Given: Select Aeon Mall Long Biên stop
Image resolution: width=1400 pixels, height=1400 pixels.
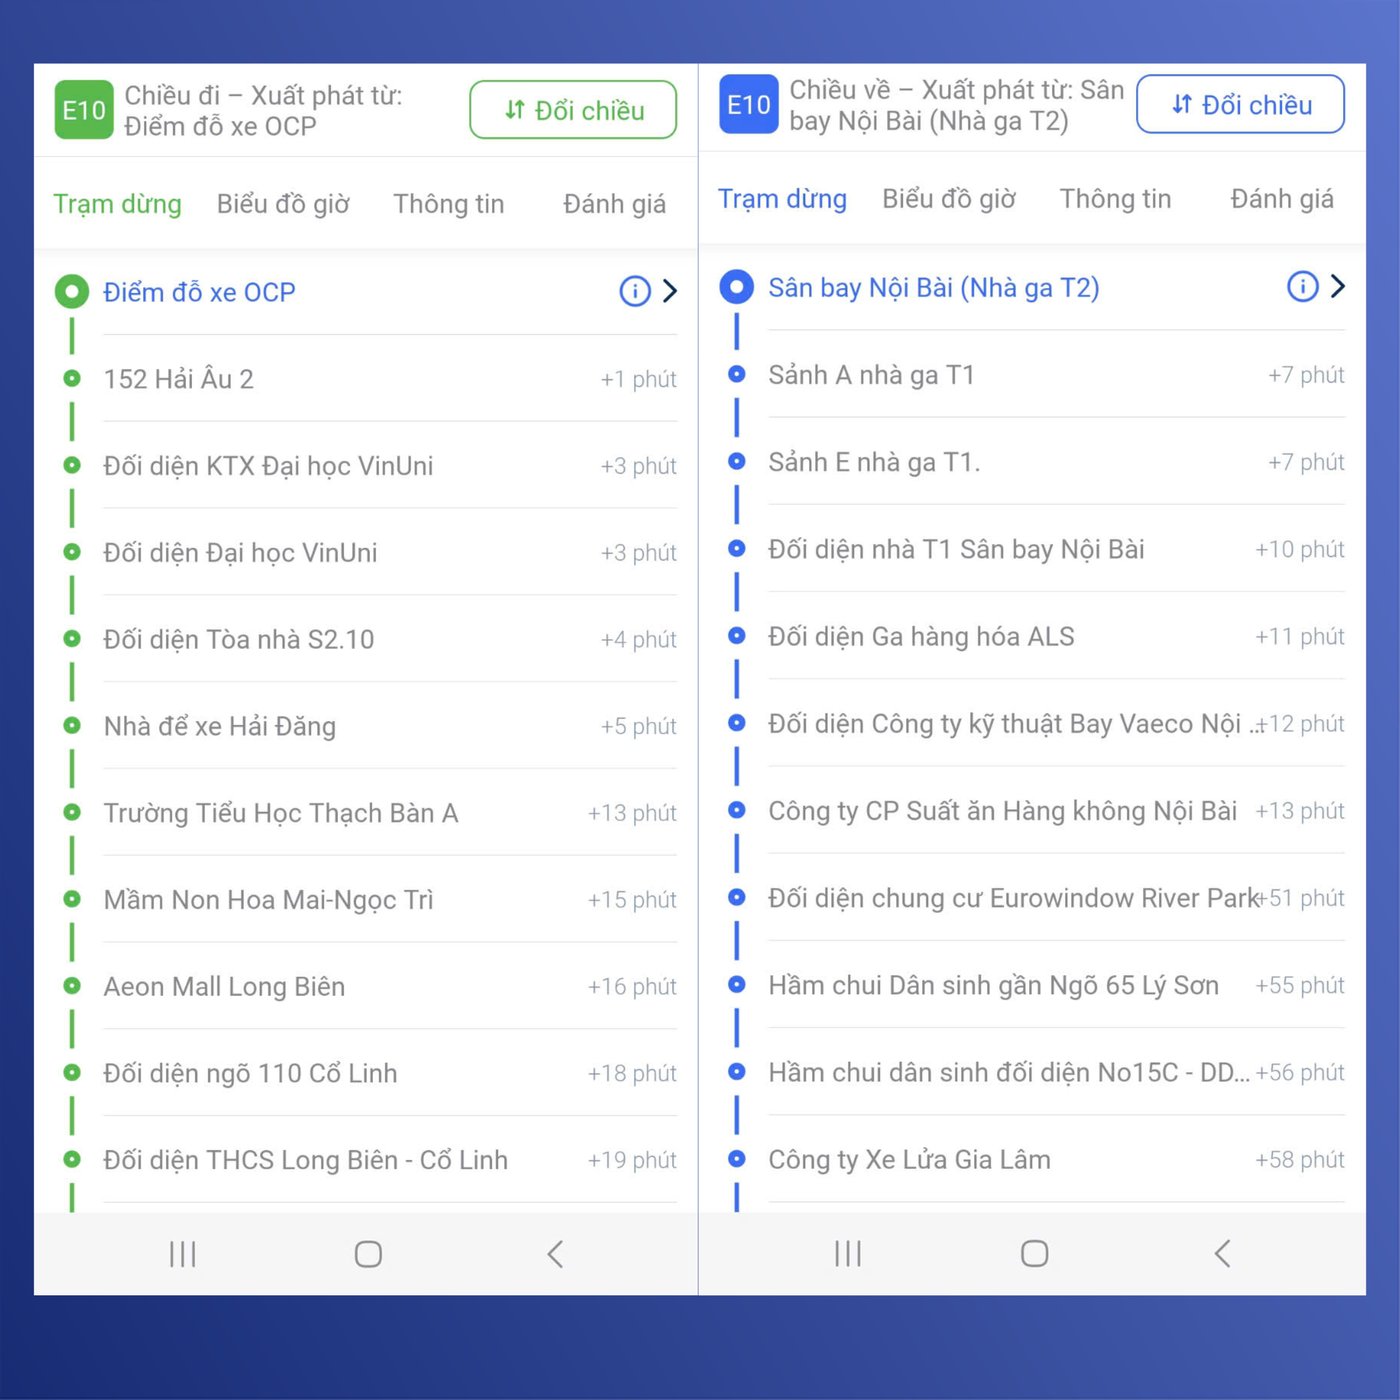Looking at the screenshot, I should (x=224, y=987).
